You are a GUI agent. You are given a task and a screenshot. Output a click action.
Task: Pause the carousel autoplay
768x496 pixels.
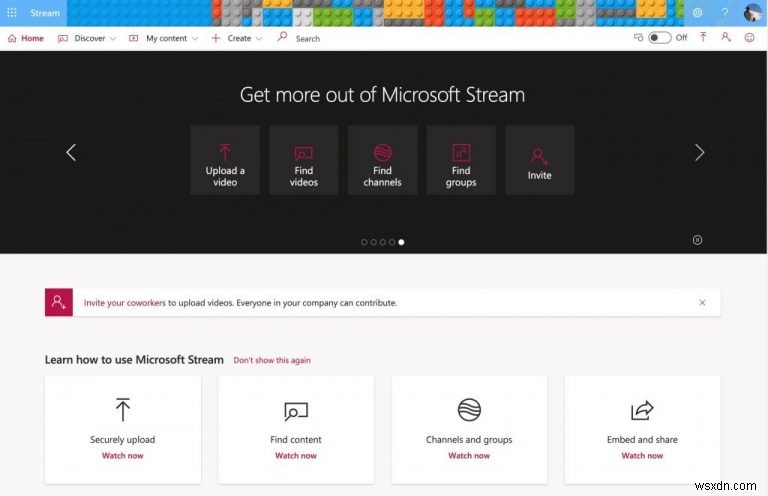click(697, 240)
